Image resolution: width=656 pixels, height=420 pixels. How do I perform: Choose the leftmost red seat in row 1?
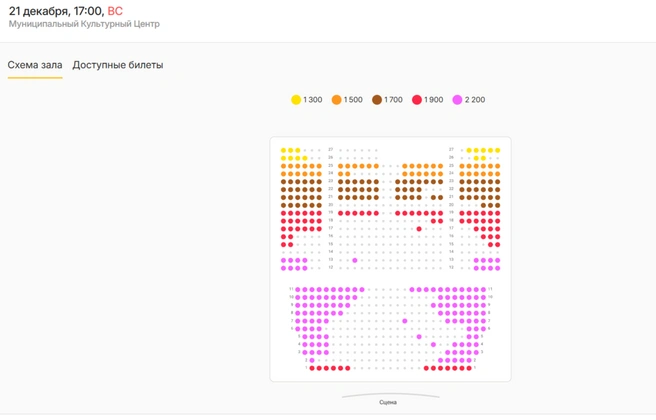[x=313, y=368]
